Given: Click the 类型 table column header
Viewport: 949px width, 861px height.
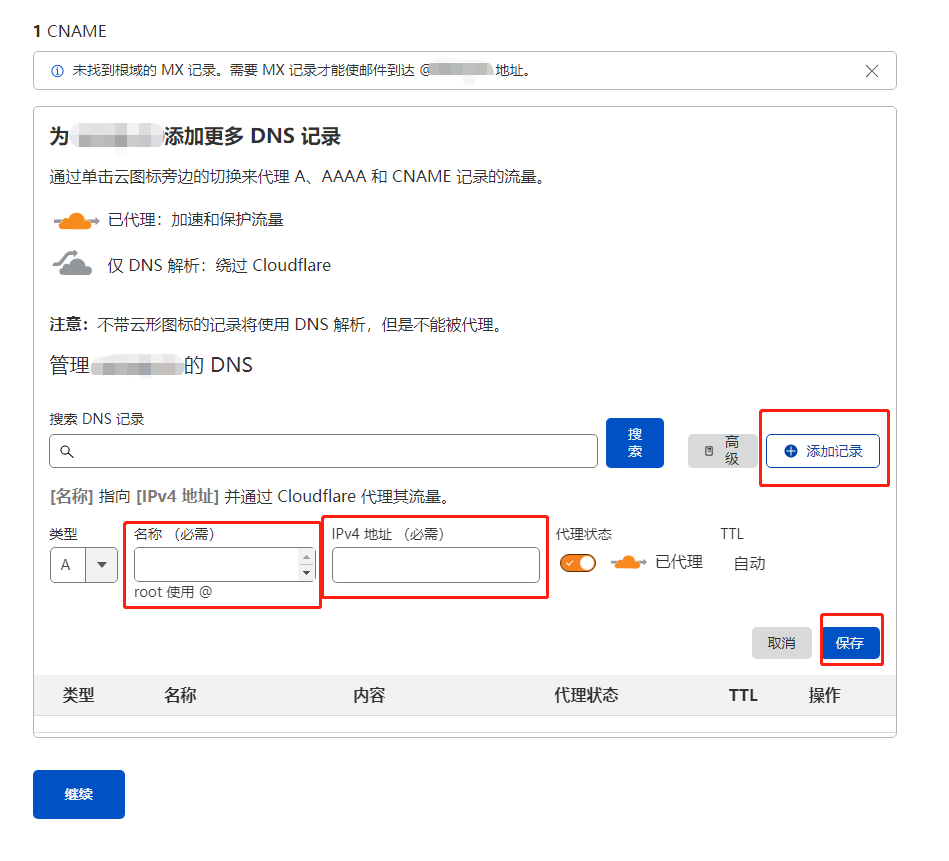Looking at the screenshot, I should [x=79, y=695].
